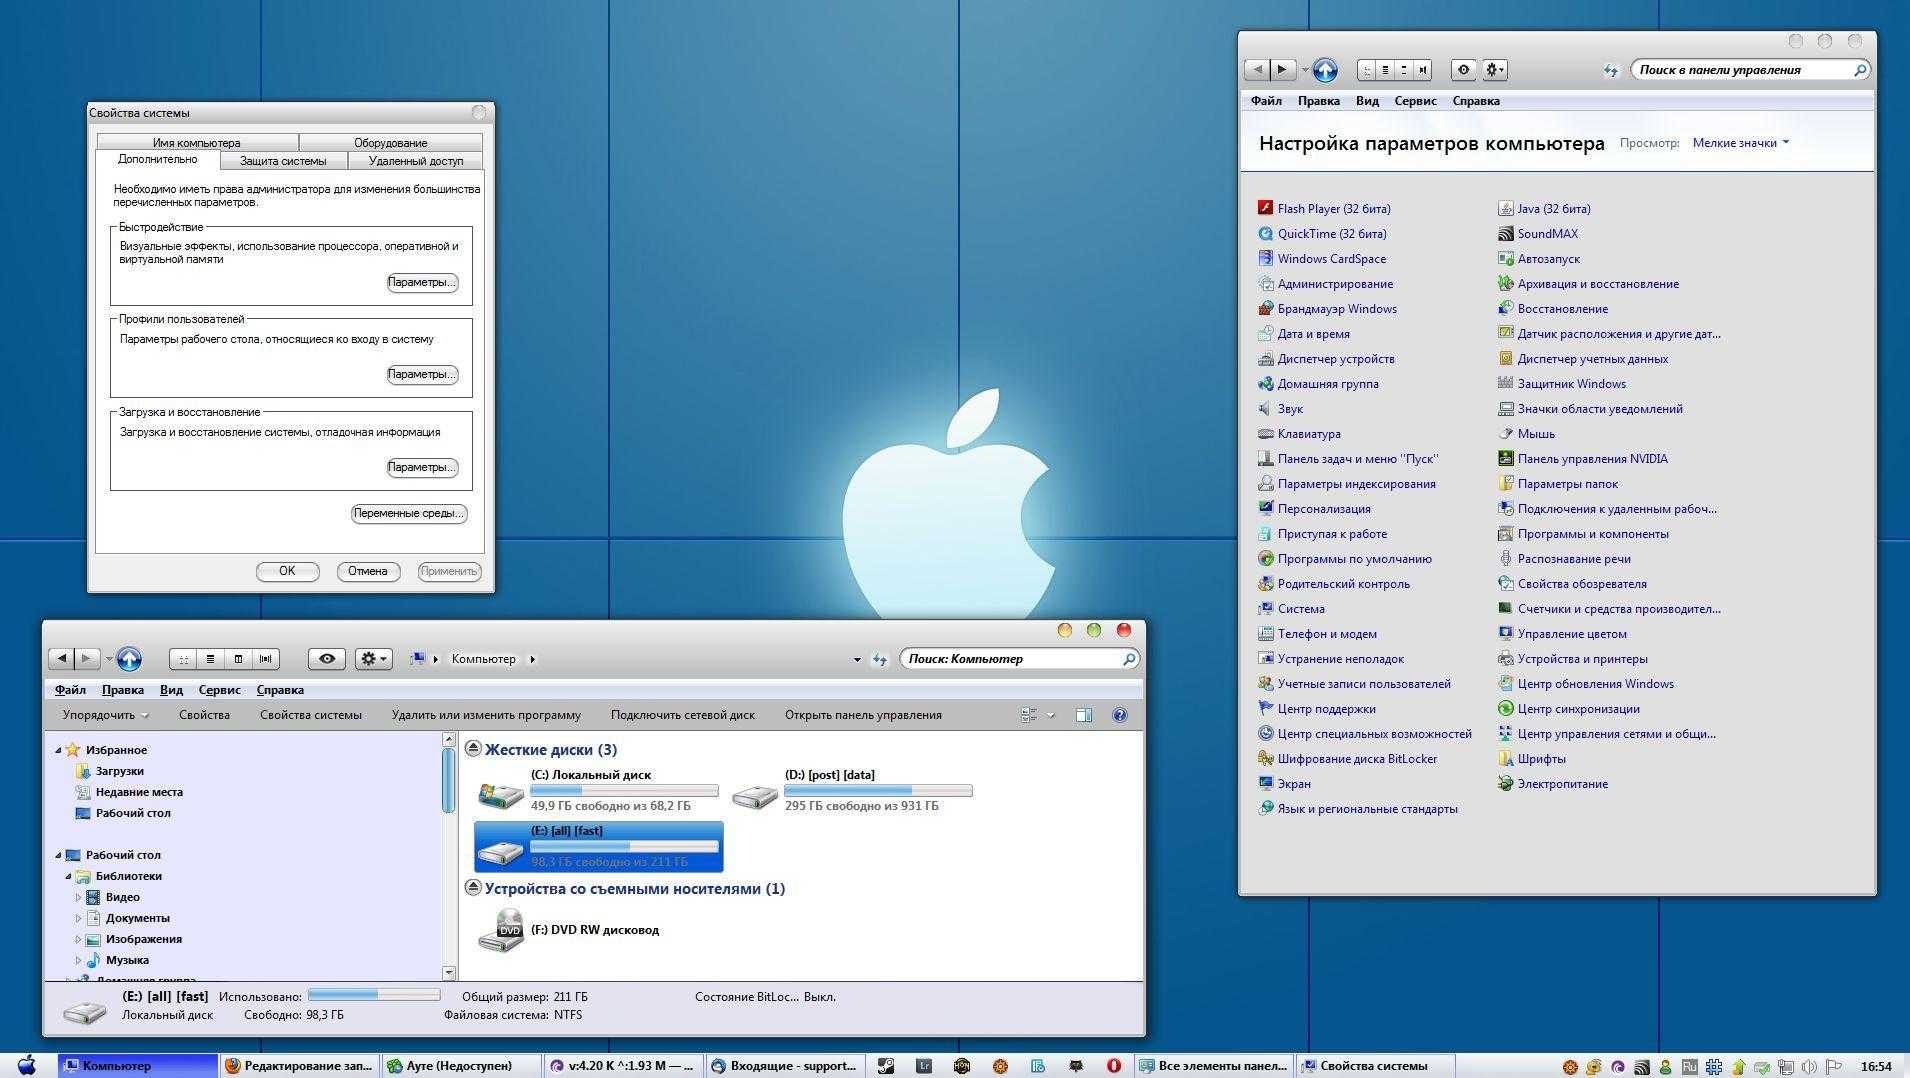Switch to Защита системы tab
This screenshot has width=1910, height=1078.
[x=283, y=161]
